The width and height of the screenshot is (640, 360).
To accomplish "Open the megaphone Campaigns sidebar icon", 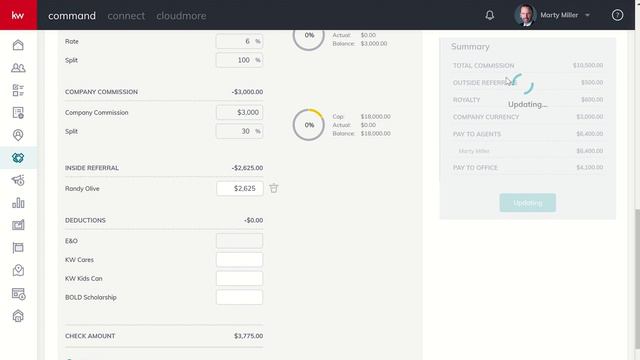I will pyautogui.click(x=18, y=180).
